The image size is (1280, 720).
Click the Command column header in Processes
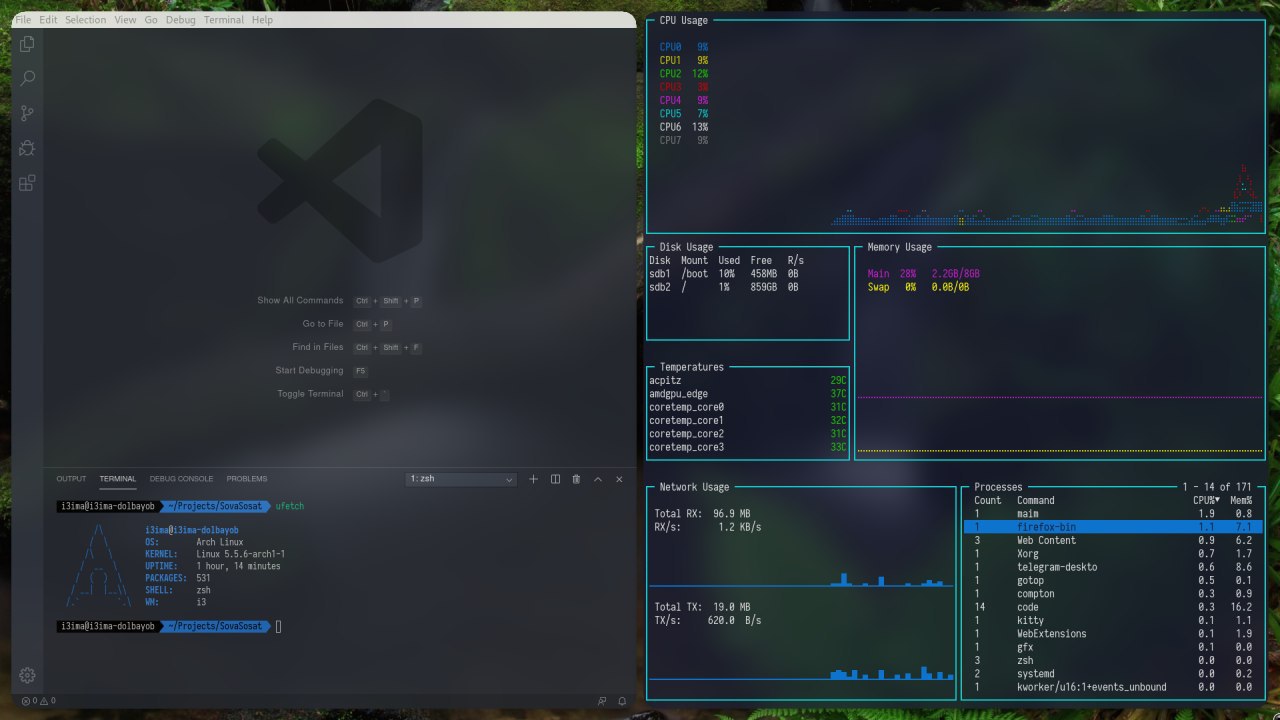(x=1036, y=500)
